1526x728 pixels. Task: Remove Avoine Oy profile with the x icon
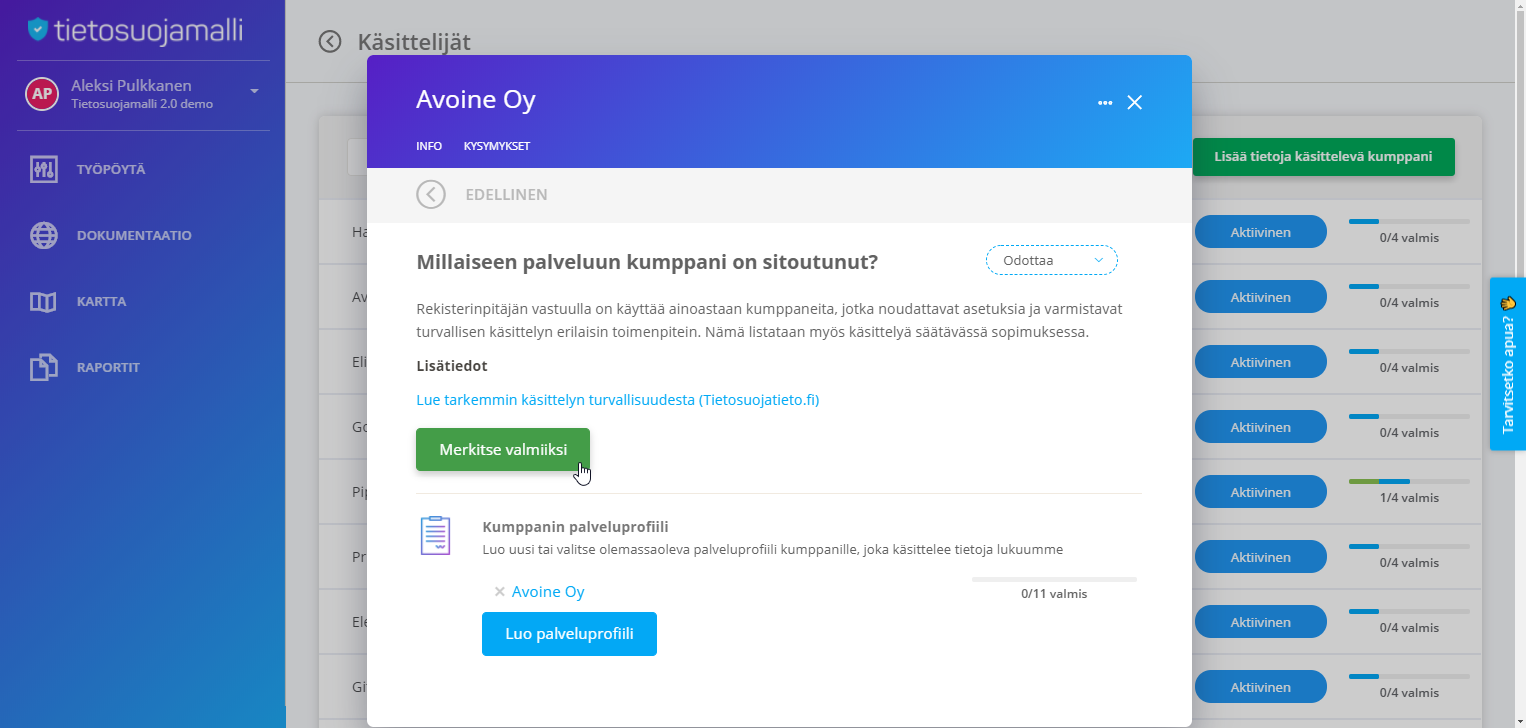click(499, 592)
